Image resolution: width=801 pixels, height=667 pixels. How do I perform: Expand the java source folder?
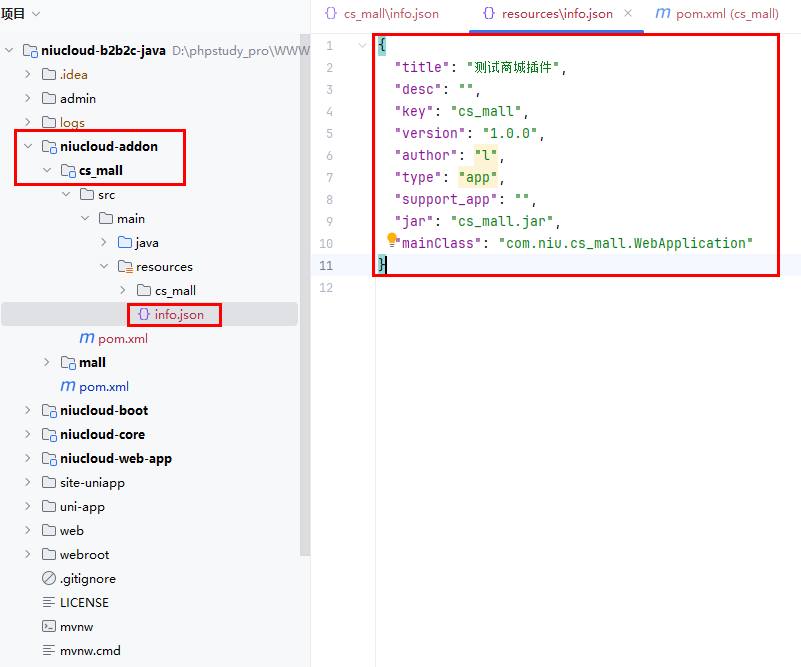point(104,243)
